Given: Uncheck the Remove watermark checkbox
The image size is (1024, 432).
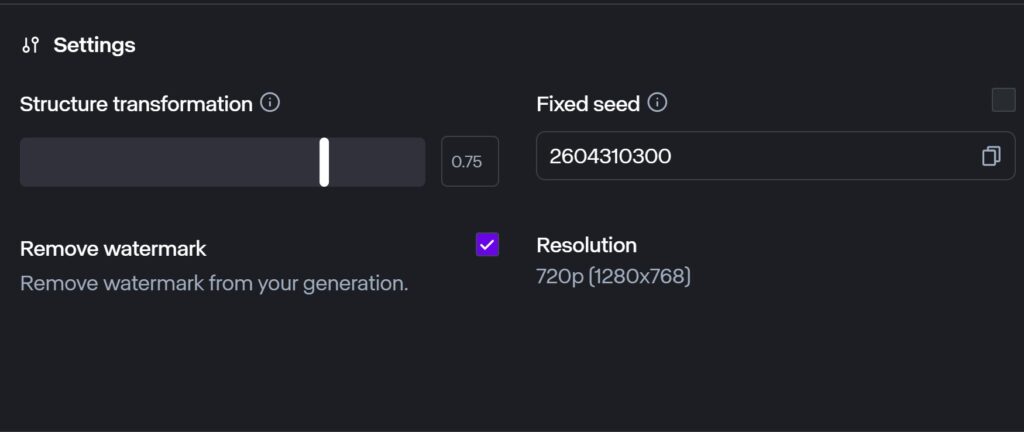Looking at the screenshot, I should [x=487, y=244].
